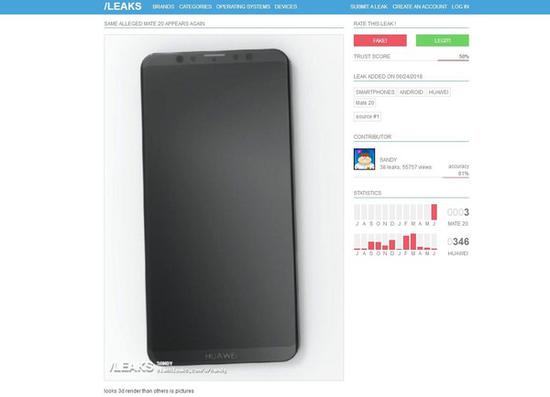Rate this leak as Legit
This screenshot has width=550, height=397.
point(442,40)
